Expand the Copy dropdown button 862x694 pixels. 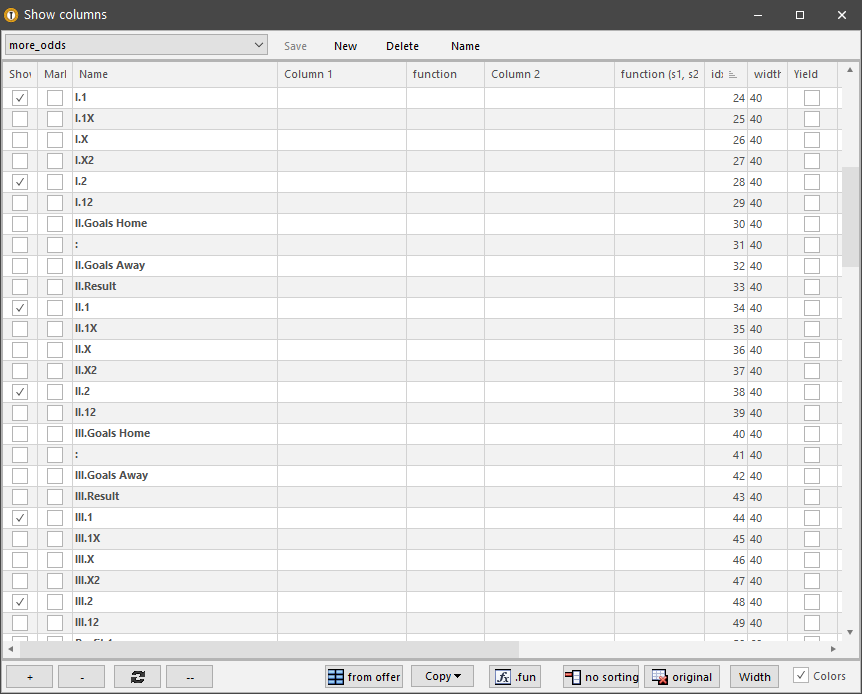coord(443,677)
